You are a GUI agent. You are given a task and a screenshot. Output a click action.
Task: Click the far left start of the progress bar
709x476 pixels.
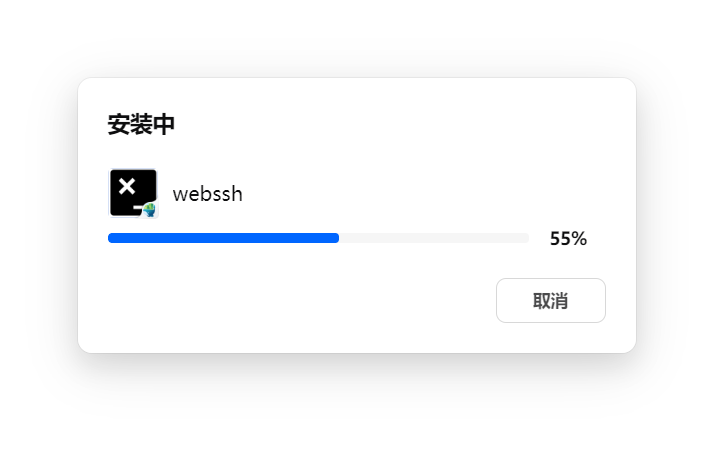pyautogui.click(x=111, y=238)
